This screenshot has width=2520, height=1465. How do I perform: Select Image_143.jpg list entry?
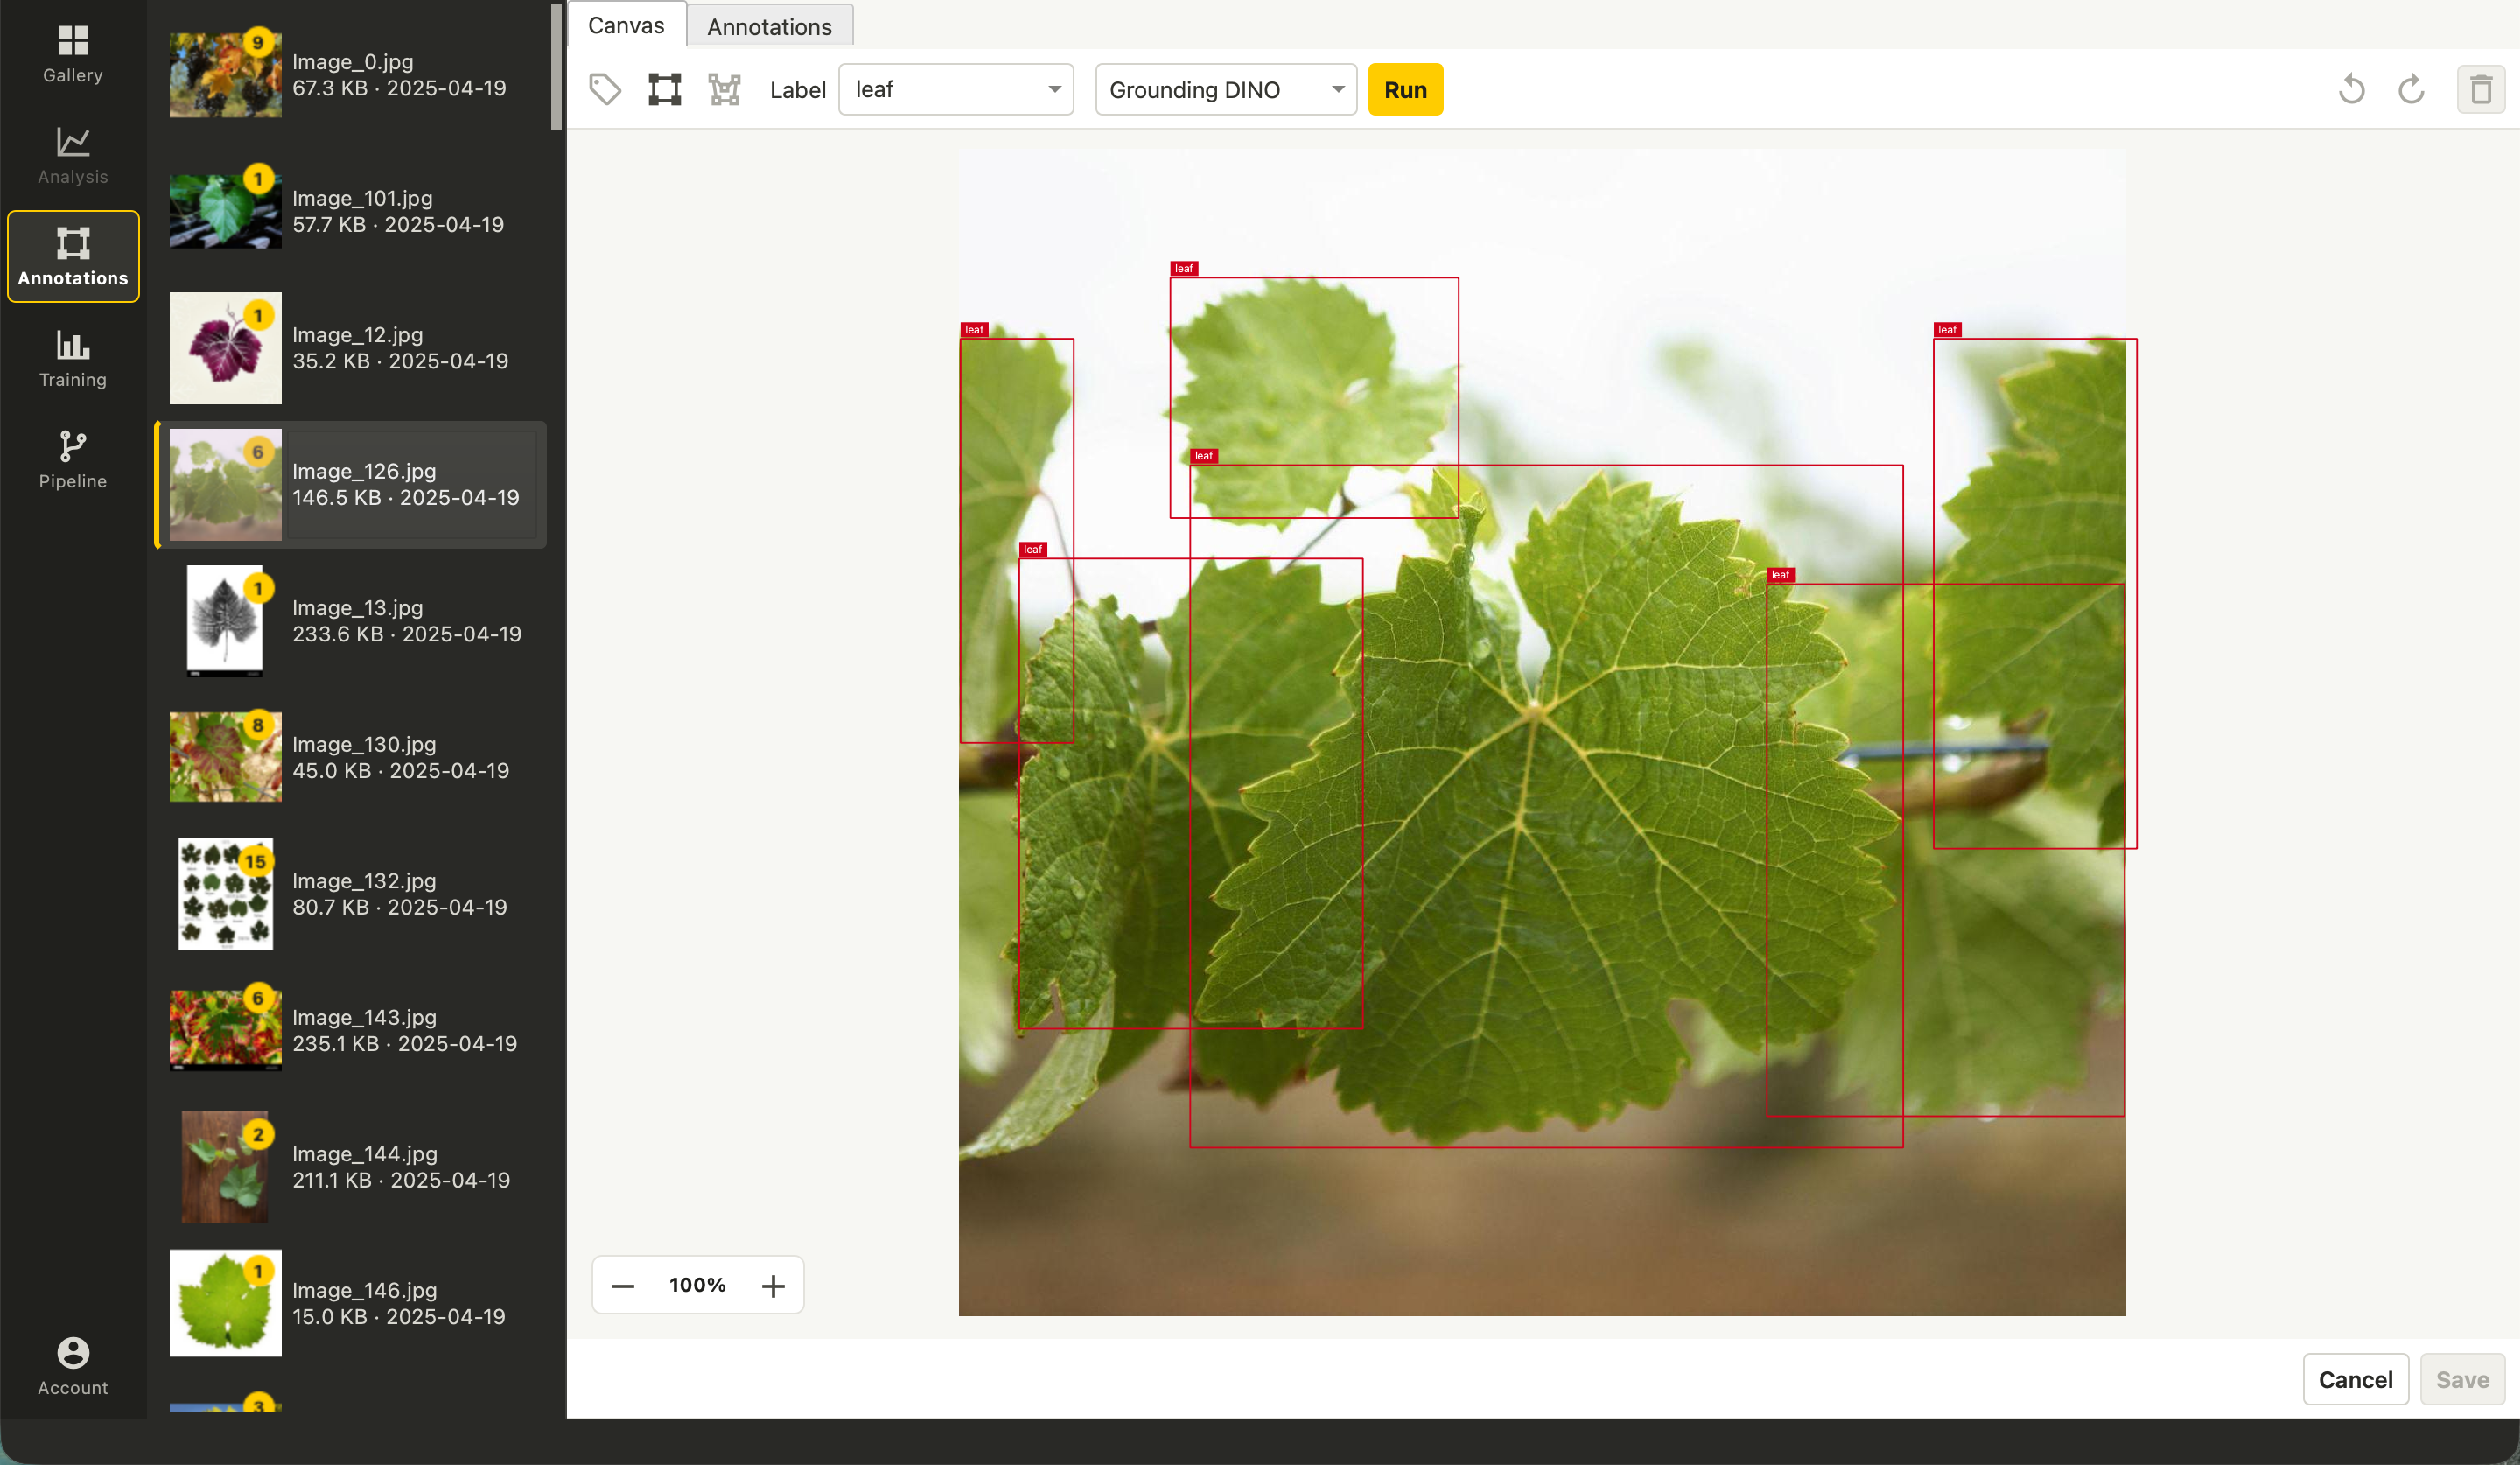pos(352,1031)
